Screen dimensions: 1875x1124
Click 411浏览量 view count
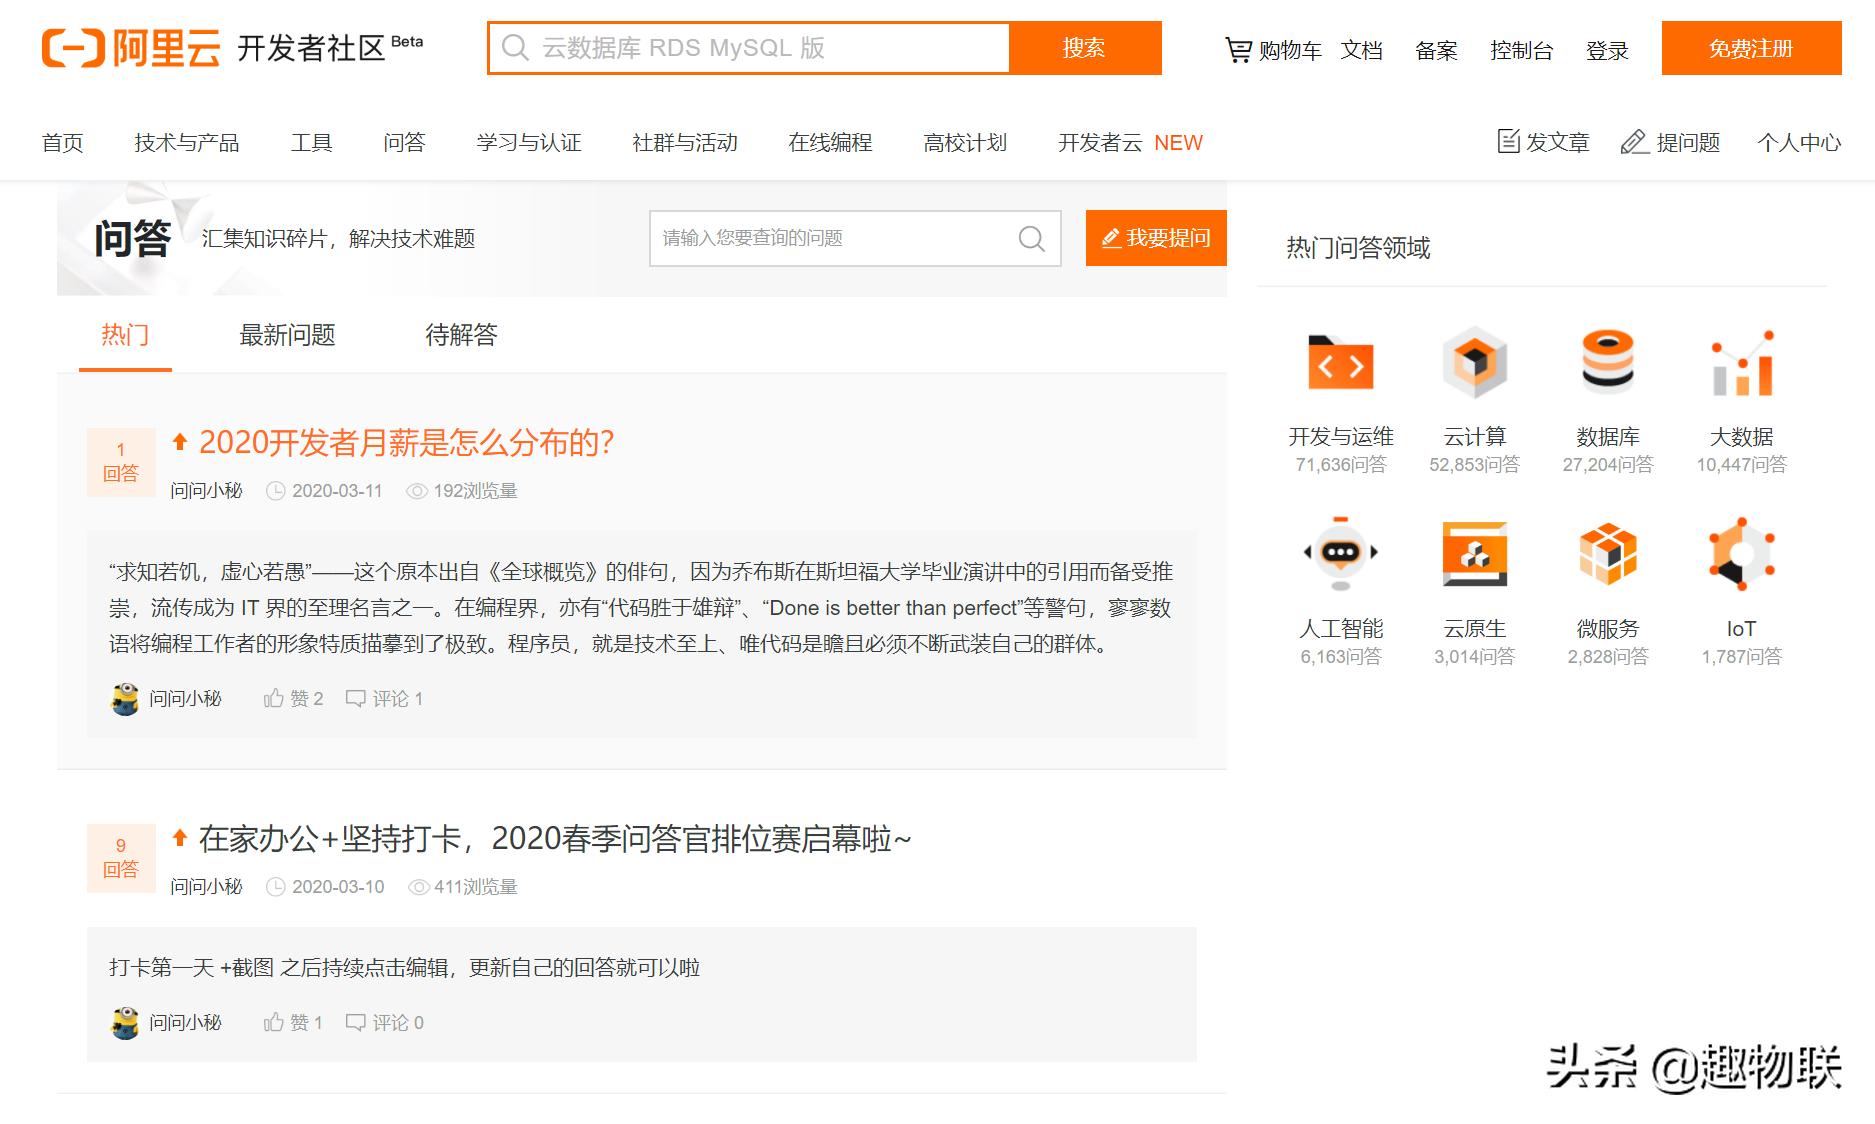[463, 886]
